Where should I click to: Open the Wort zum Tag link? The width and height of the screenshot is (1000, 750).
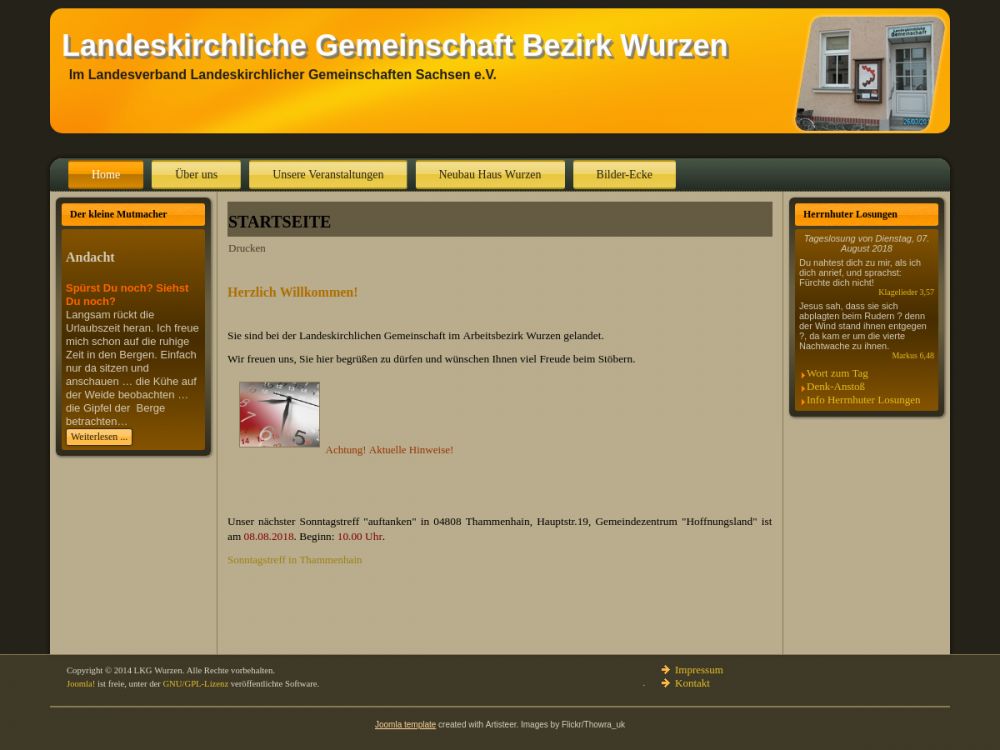click(x=837, y=373)
